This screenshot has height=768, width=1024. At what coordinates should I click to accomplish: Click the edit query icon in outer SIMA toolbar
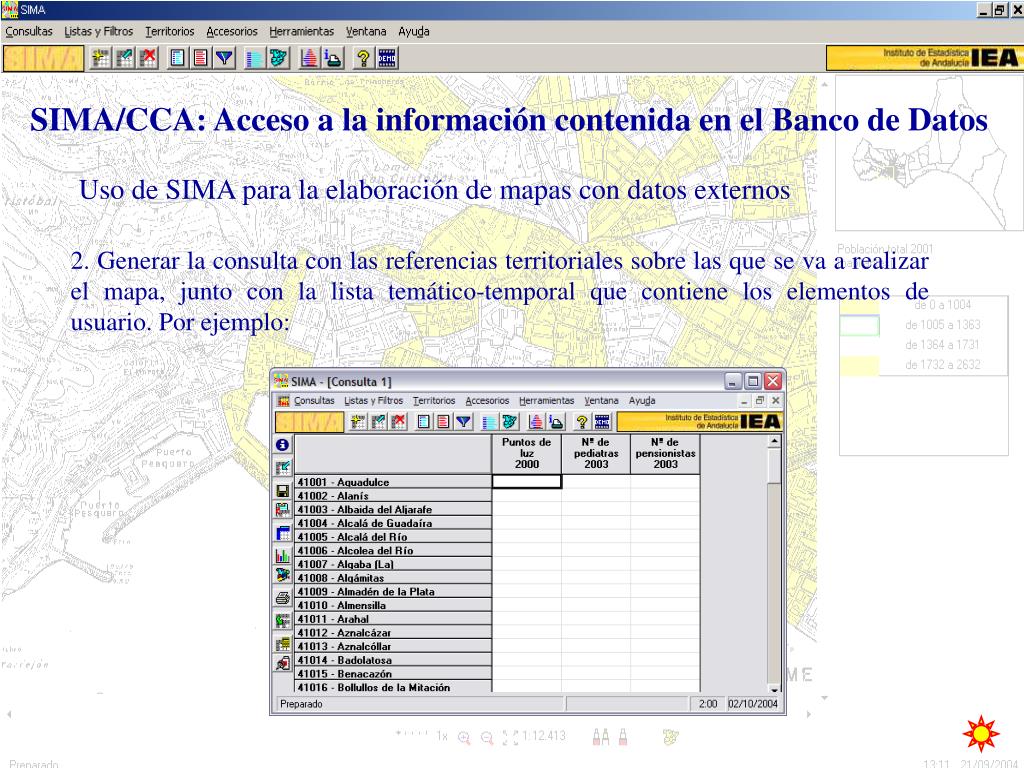click(125, 58)
